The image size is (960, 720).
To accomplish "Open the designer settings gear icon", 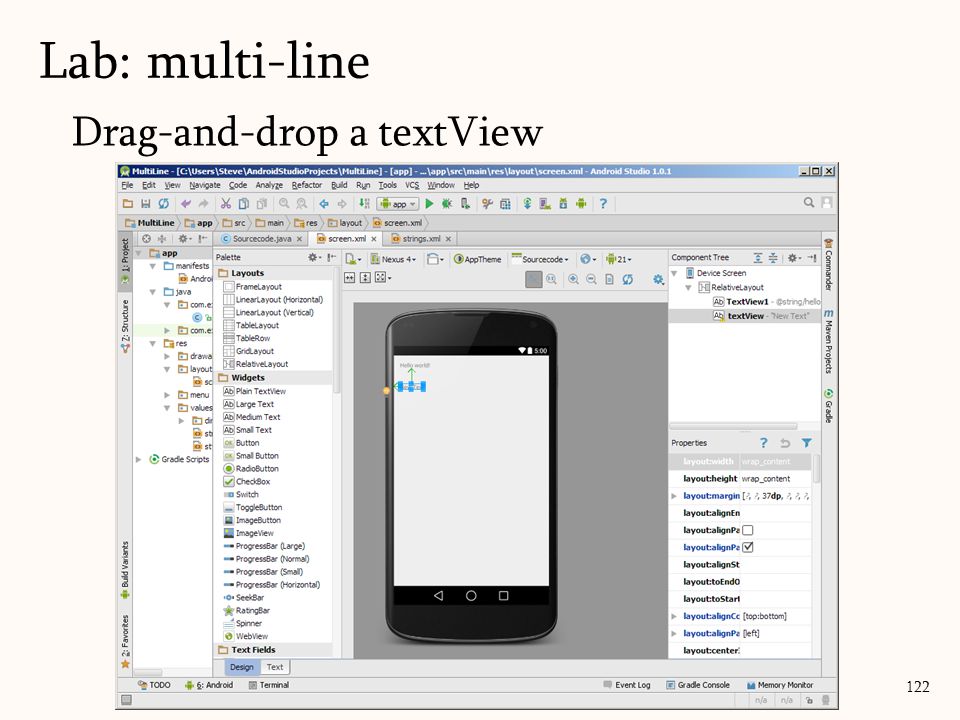I will click(x=658, y=279).
